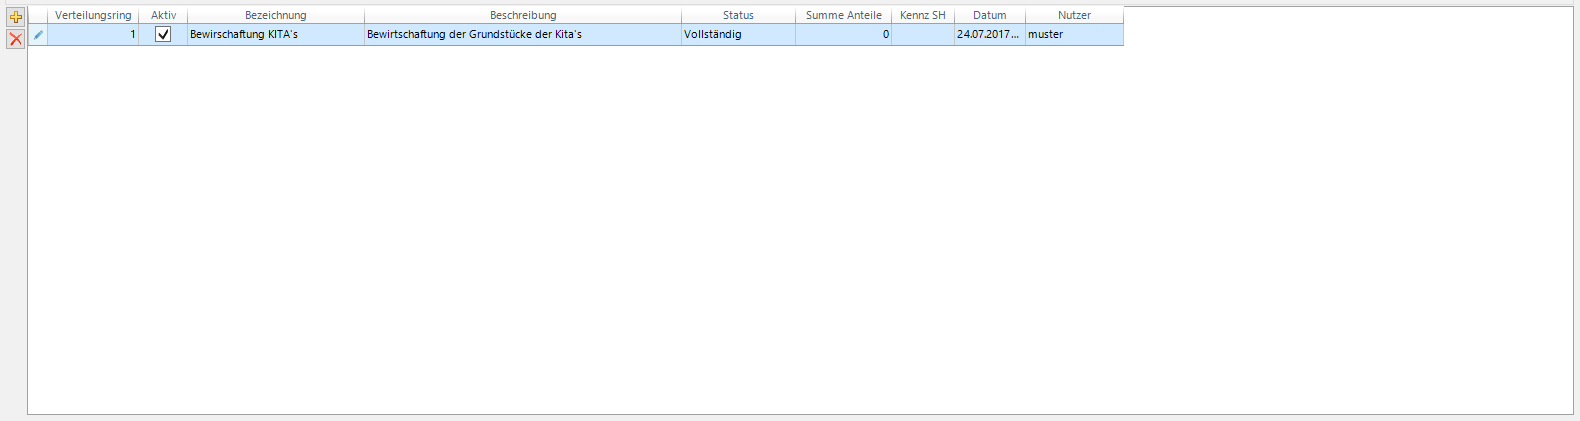Click the Bewirtschaftung der Grundstücke description cell

[x=522, y=34]
